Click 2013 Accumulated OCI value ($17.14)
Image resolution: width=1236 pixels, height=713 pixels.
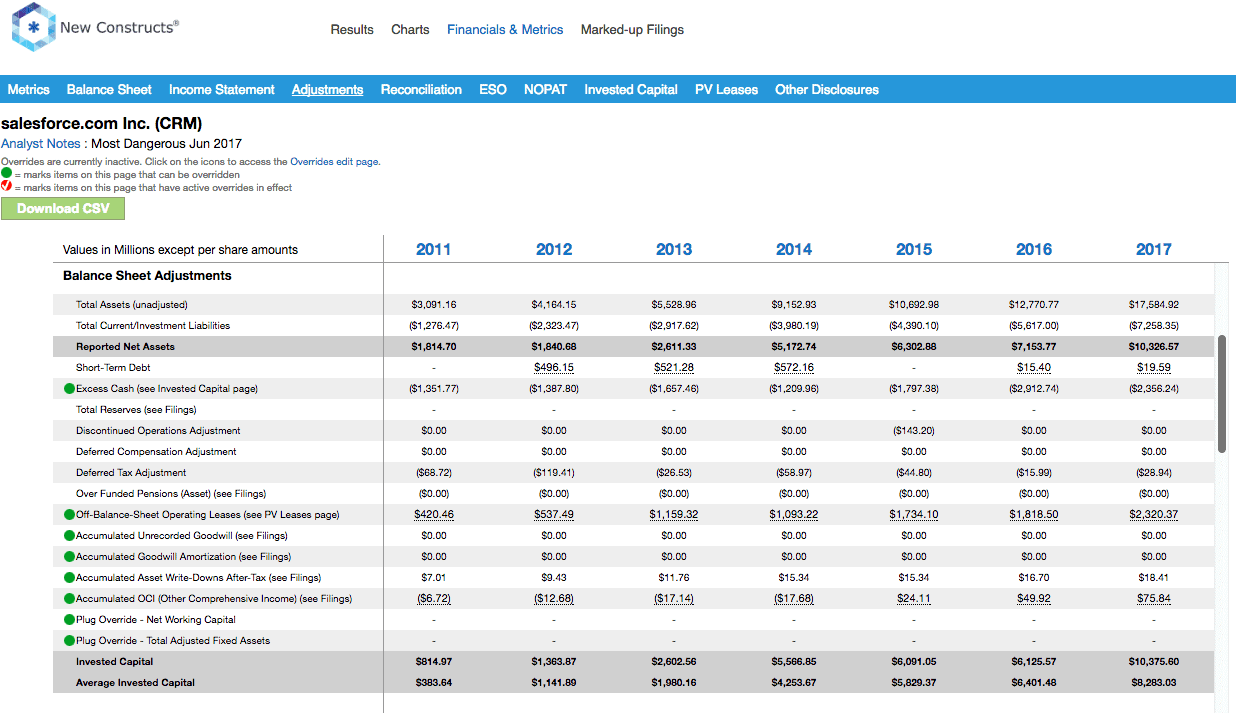click(x=674, y=599)
